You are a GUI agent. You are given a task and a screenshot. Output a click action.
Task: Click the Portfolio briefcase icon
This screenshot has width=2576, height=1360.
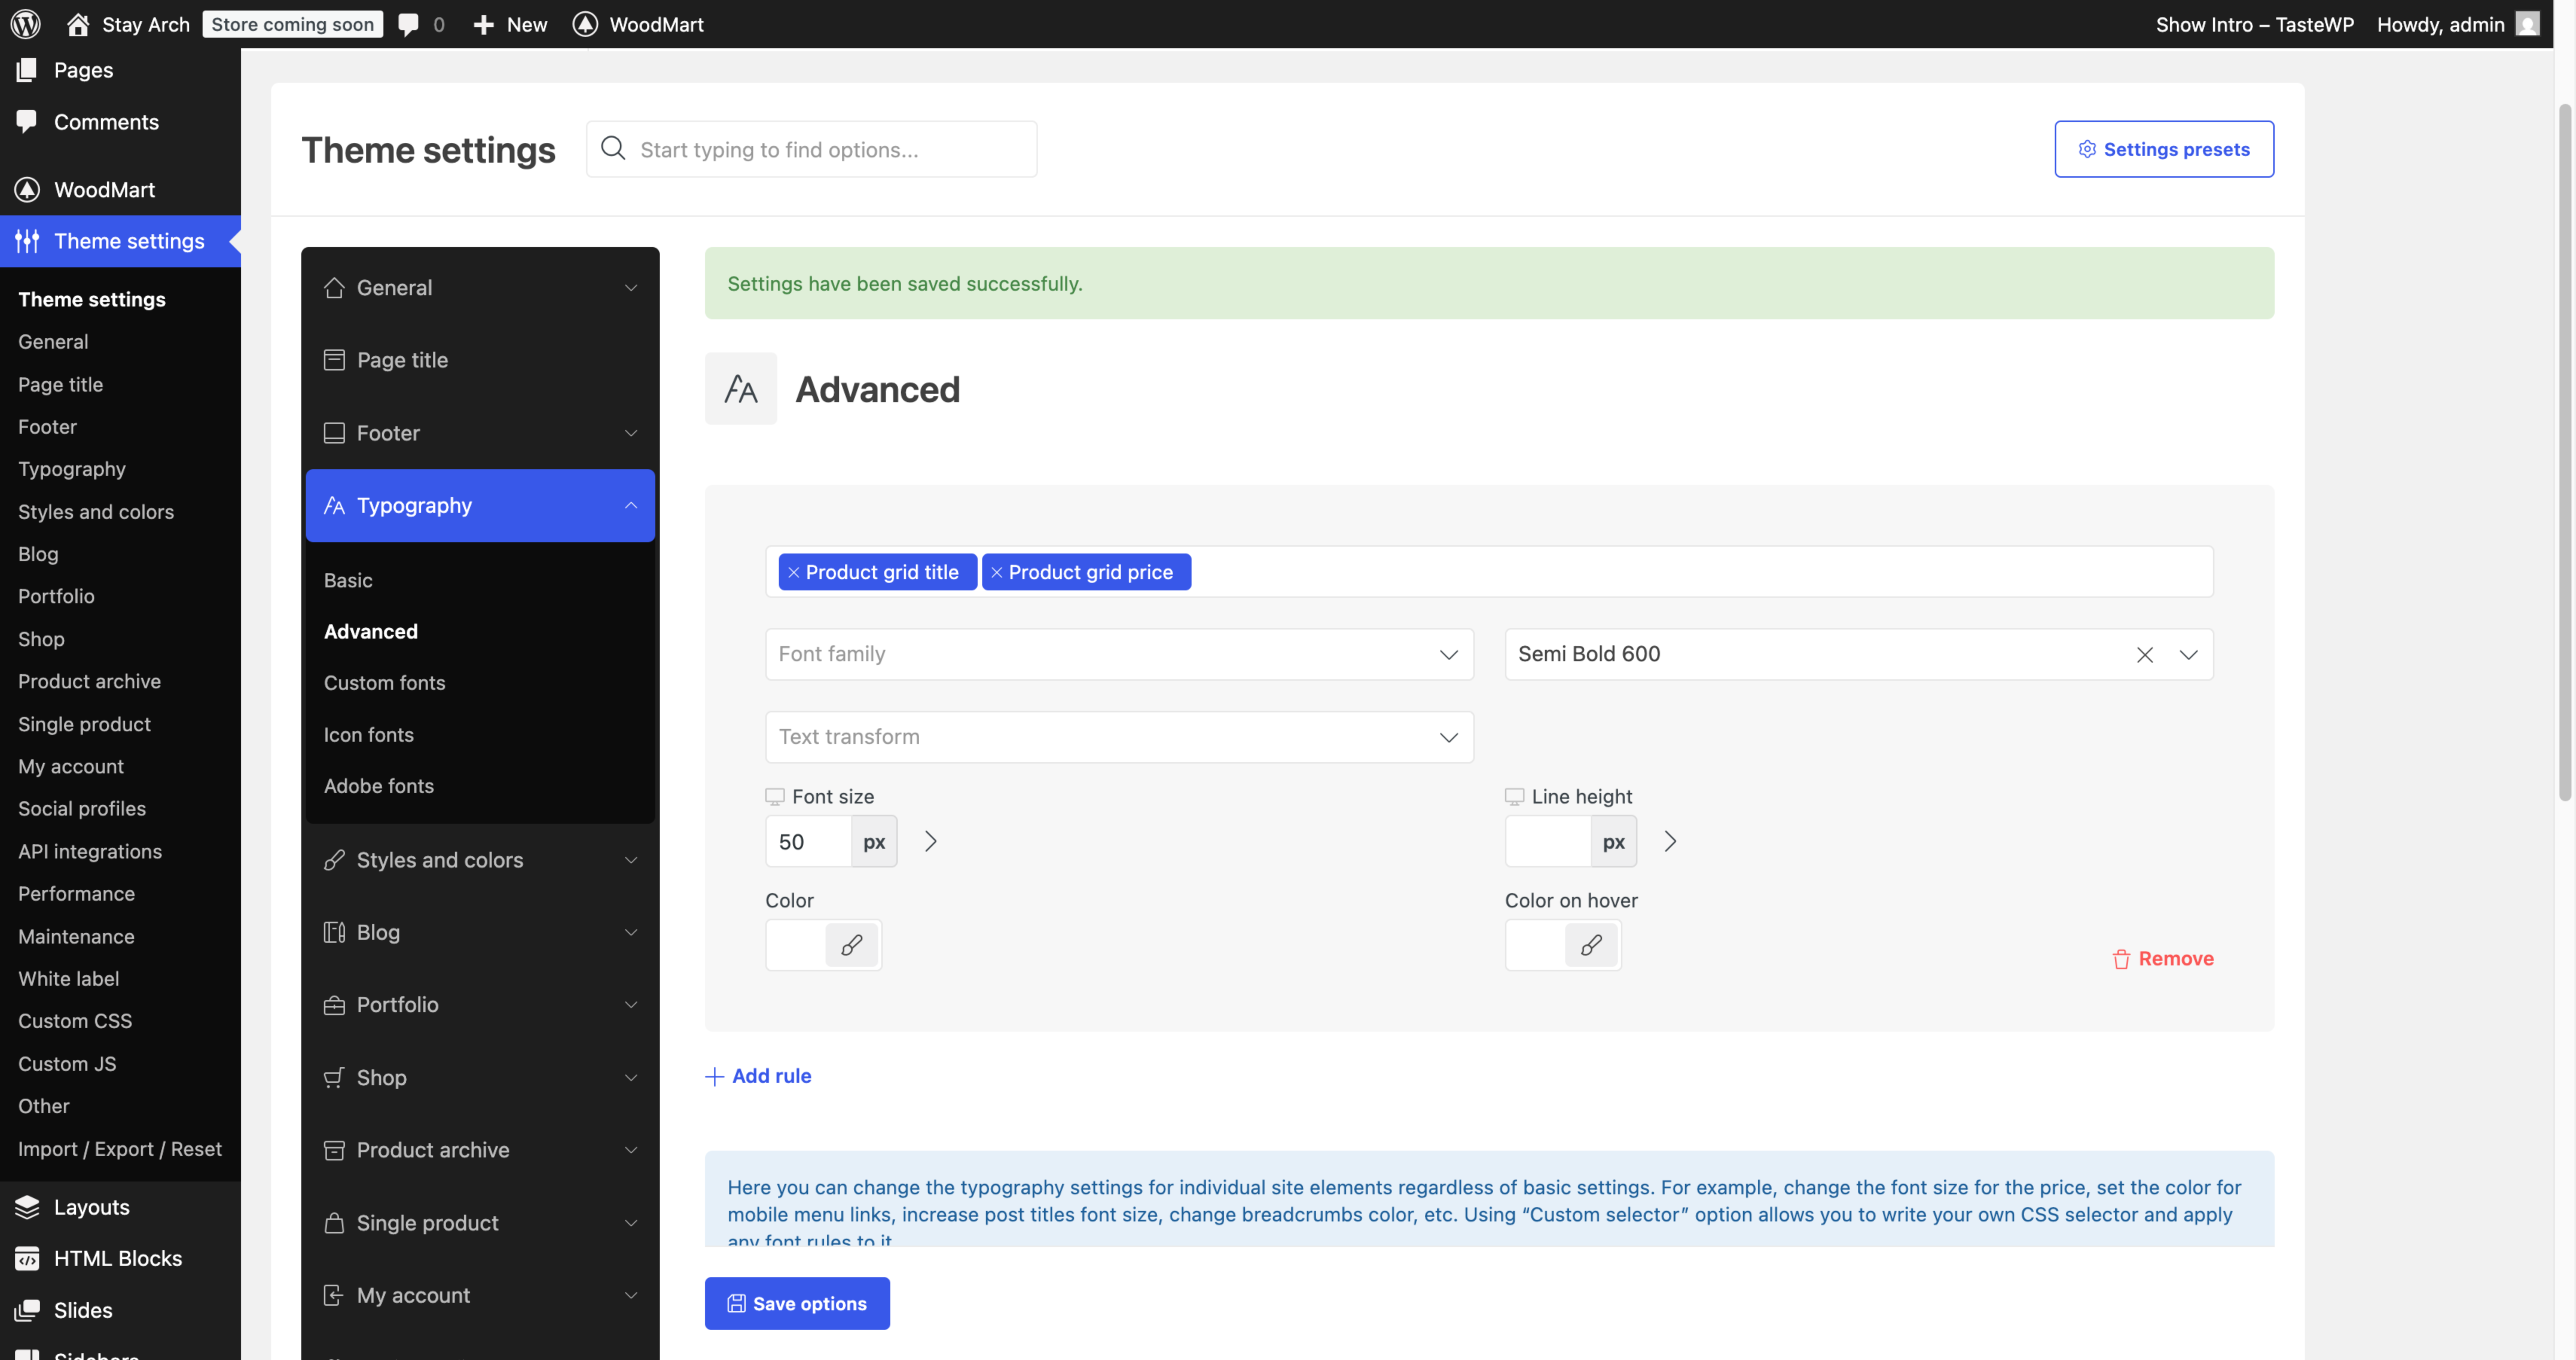click(x=334, y=1005)
